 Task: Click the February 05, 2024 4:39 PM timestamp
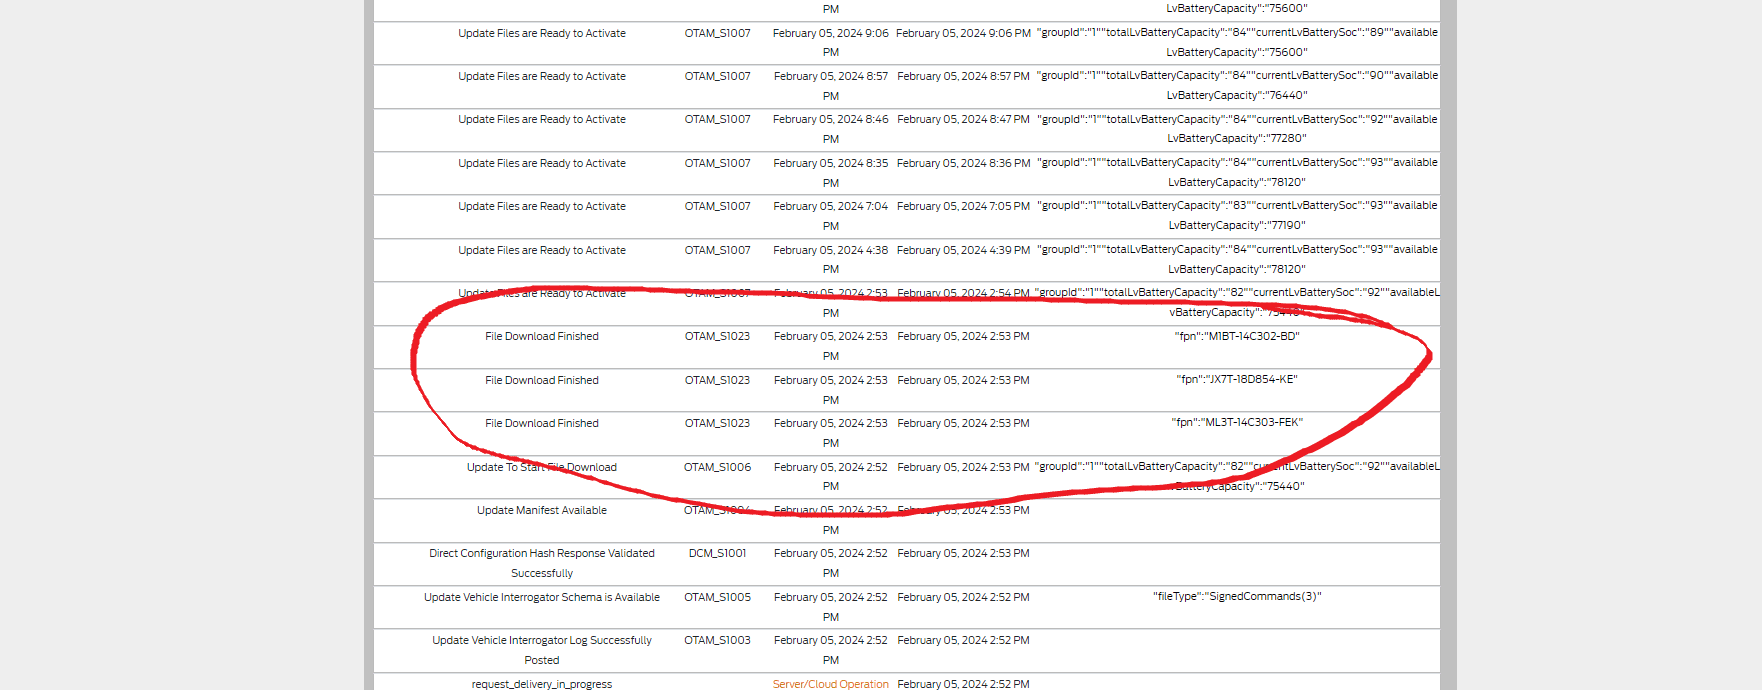963,250
